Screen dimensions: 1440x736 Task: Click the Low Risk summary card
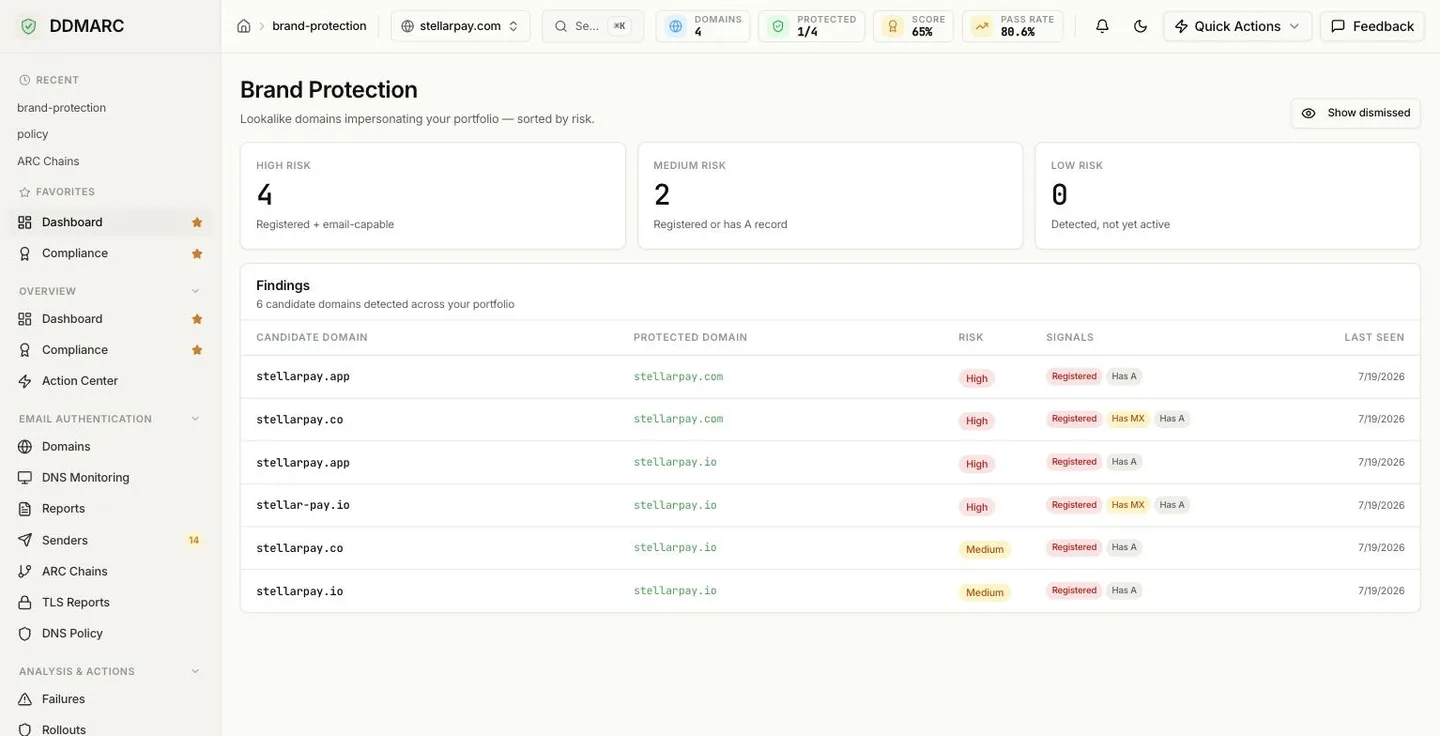click(x=1227, y=196)
